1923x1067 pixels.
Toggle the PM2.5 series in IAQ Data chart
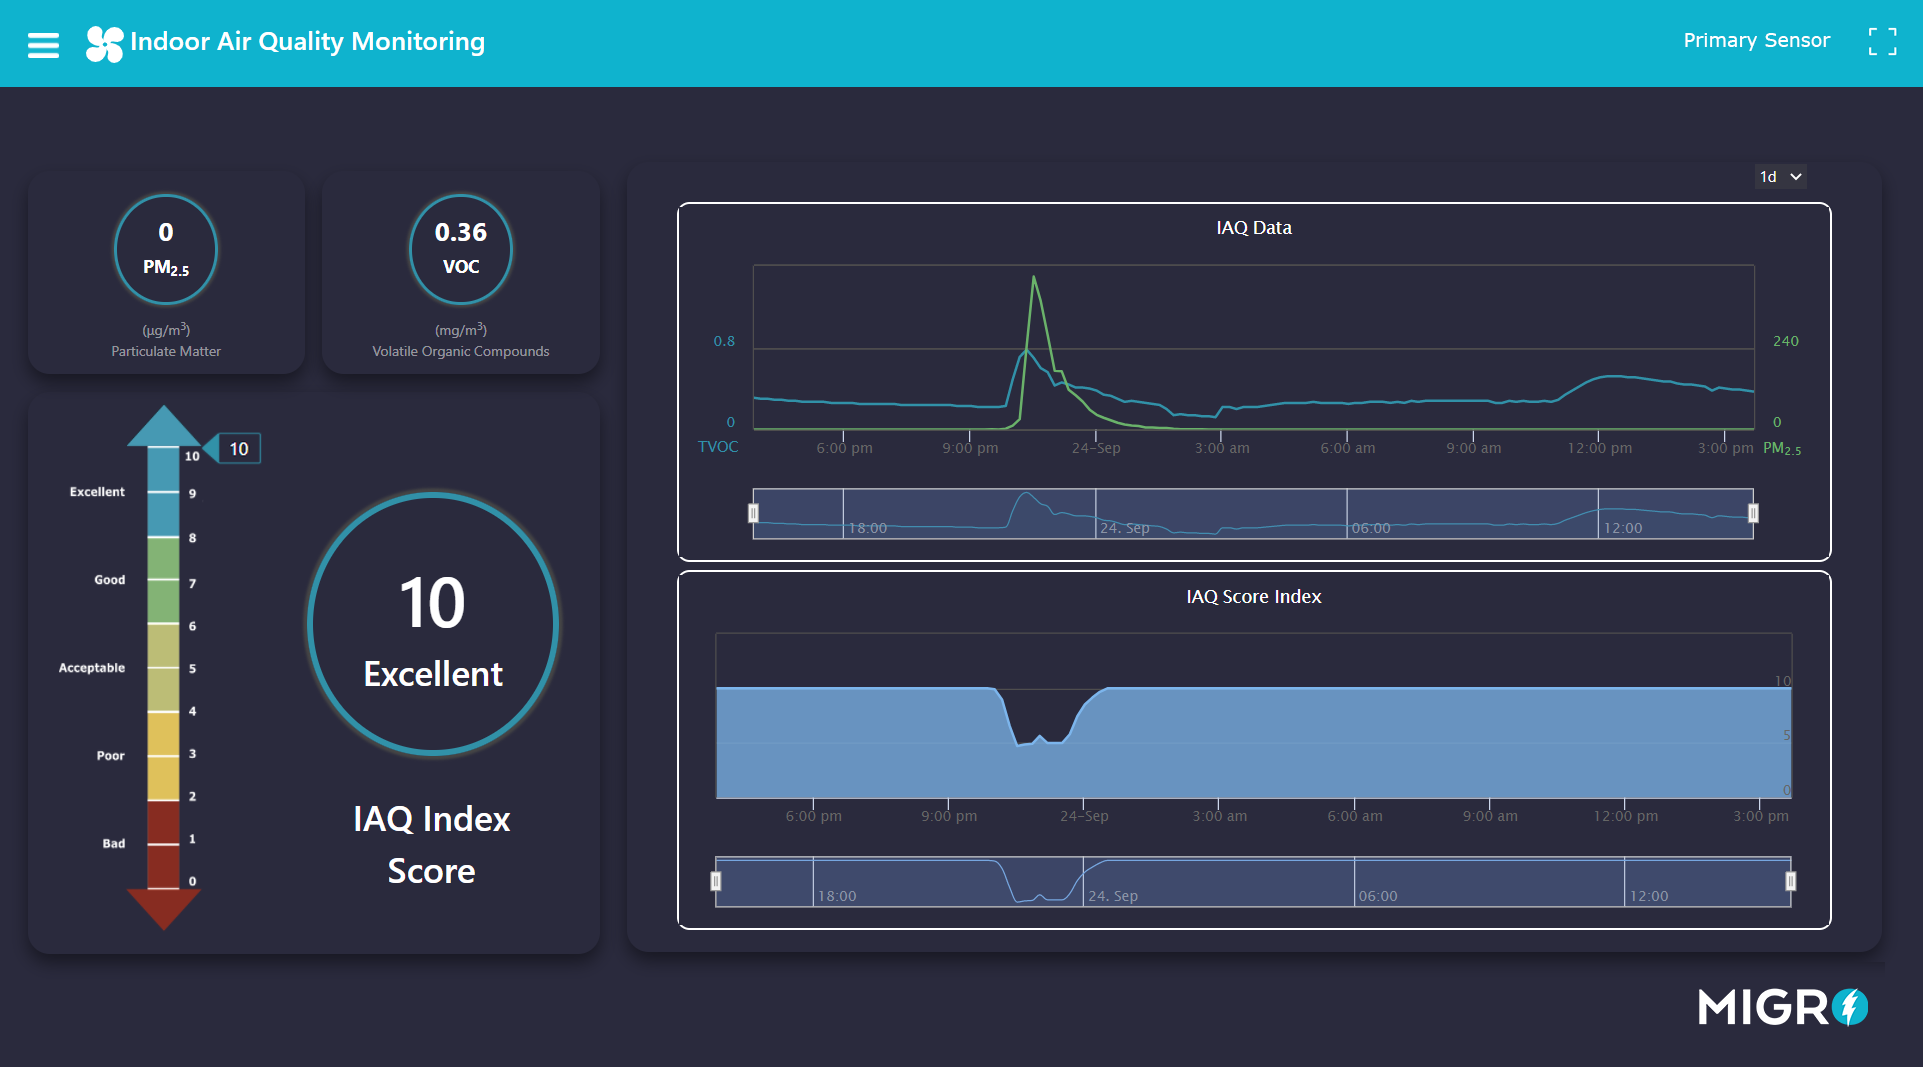pos(1781,448)
